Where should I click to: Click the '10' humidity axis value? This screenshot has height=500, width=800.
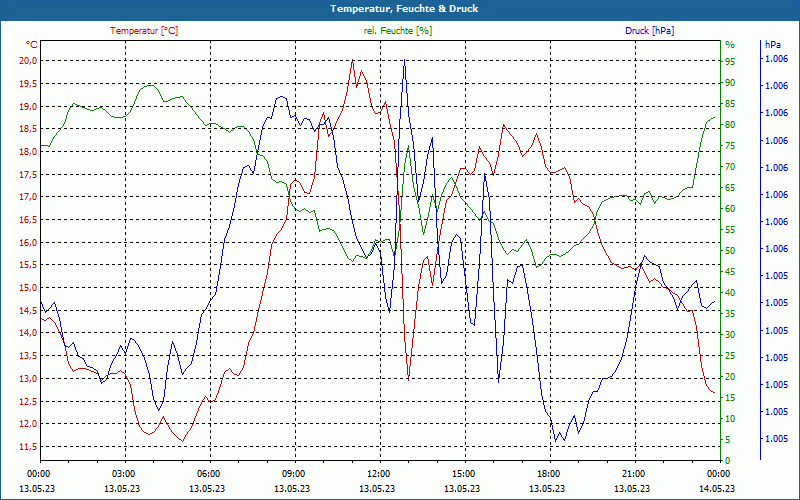click(x=730, y=418)
